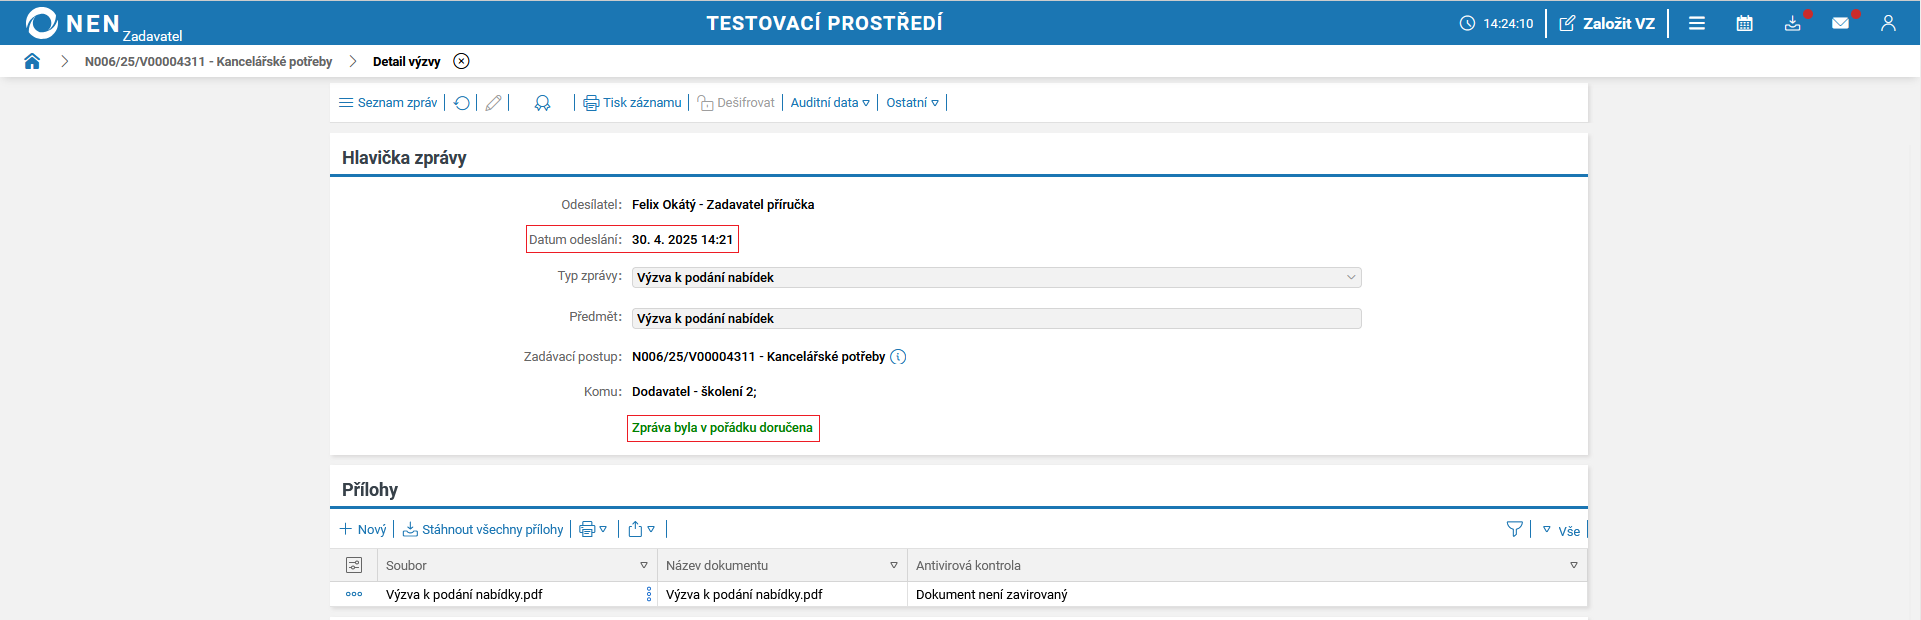Click Tisk záznamu to print record

632,103
